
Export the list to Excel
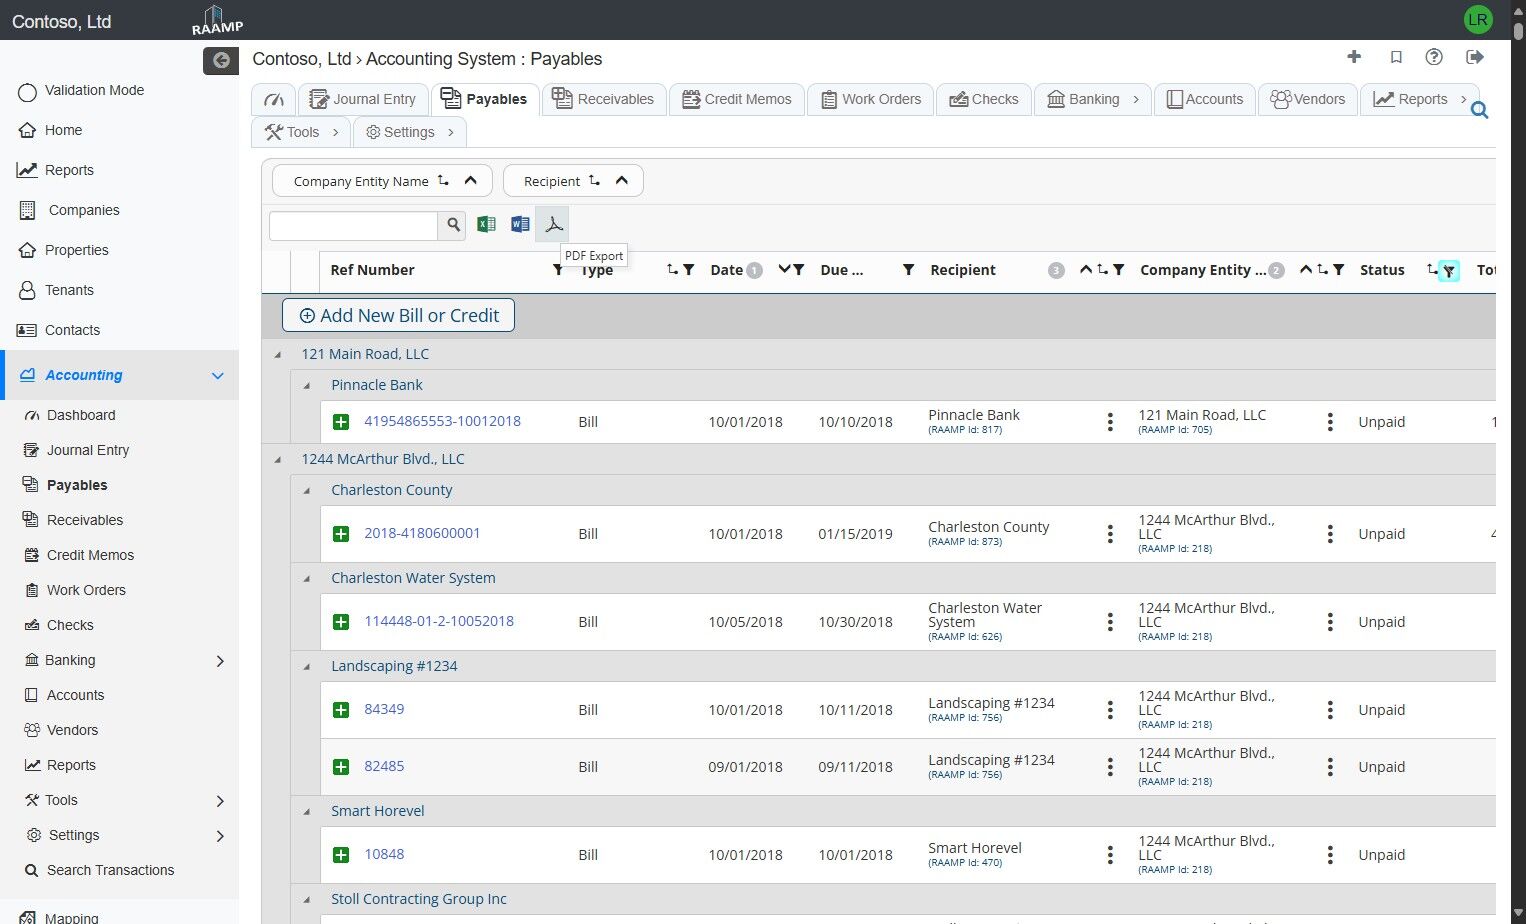[486, 224]
